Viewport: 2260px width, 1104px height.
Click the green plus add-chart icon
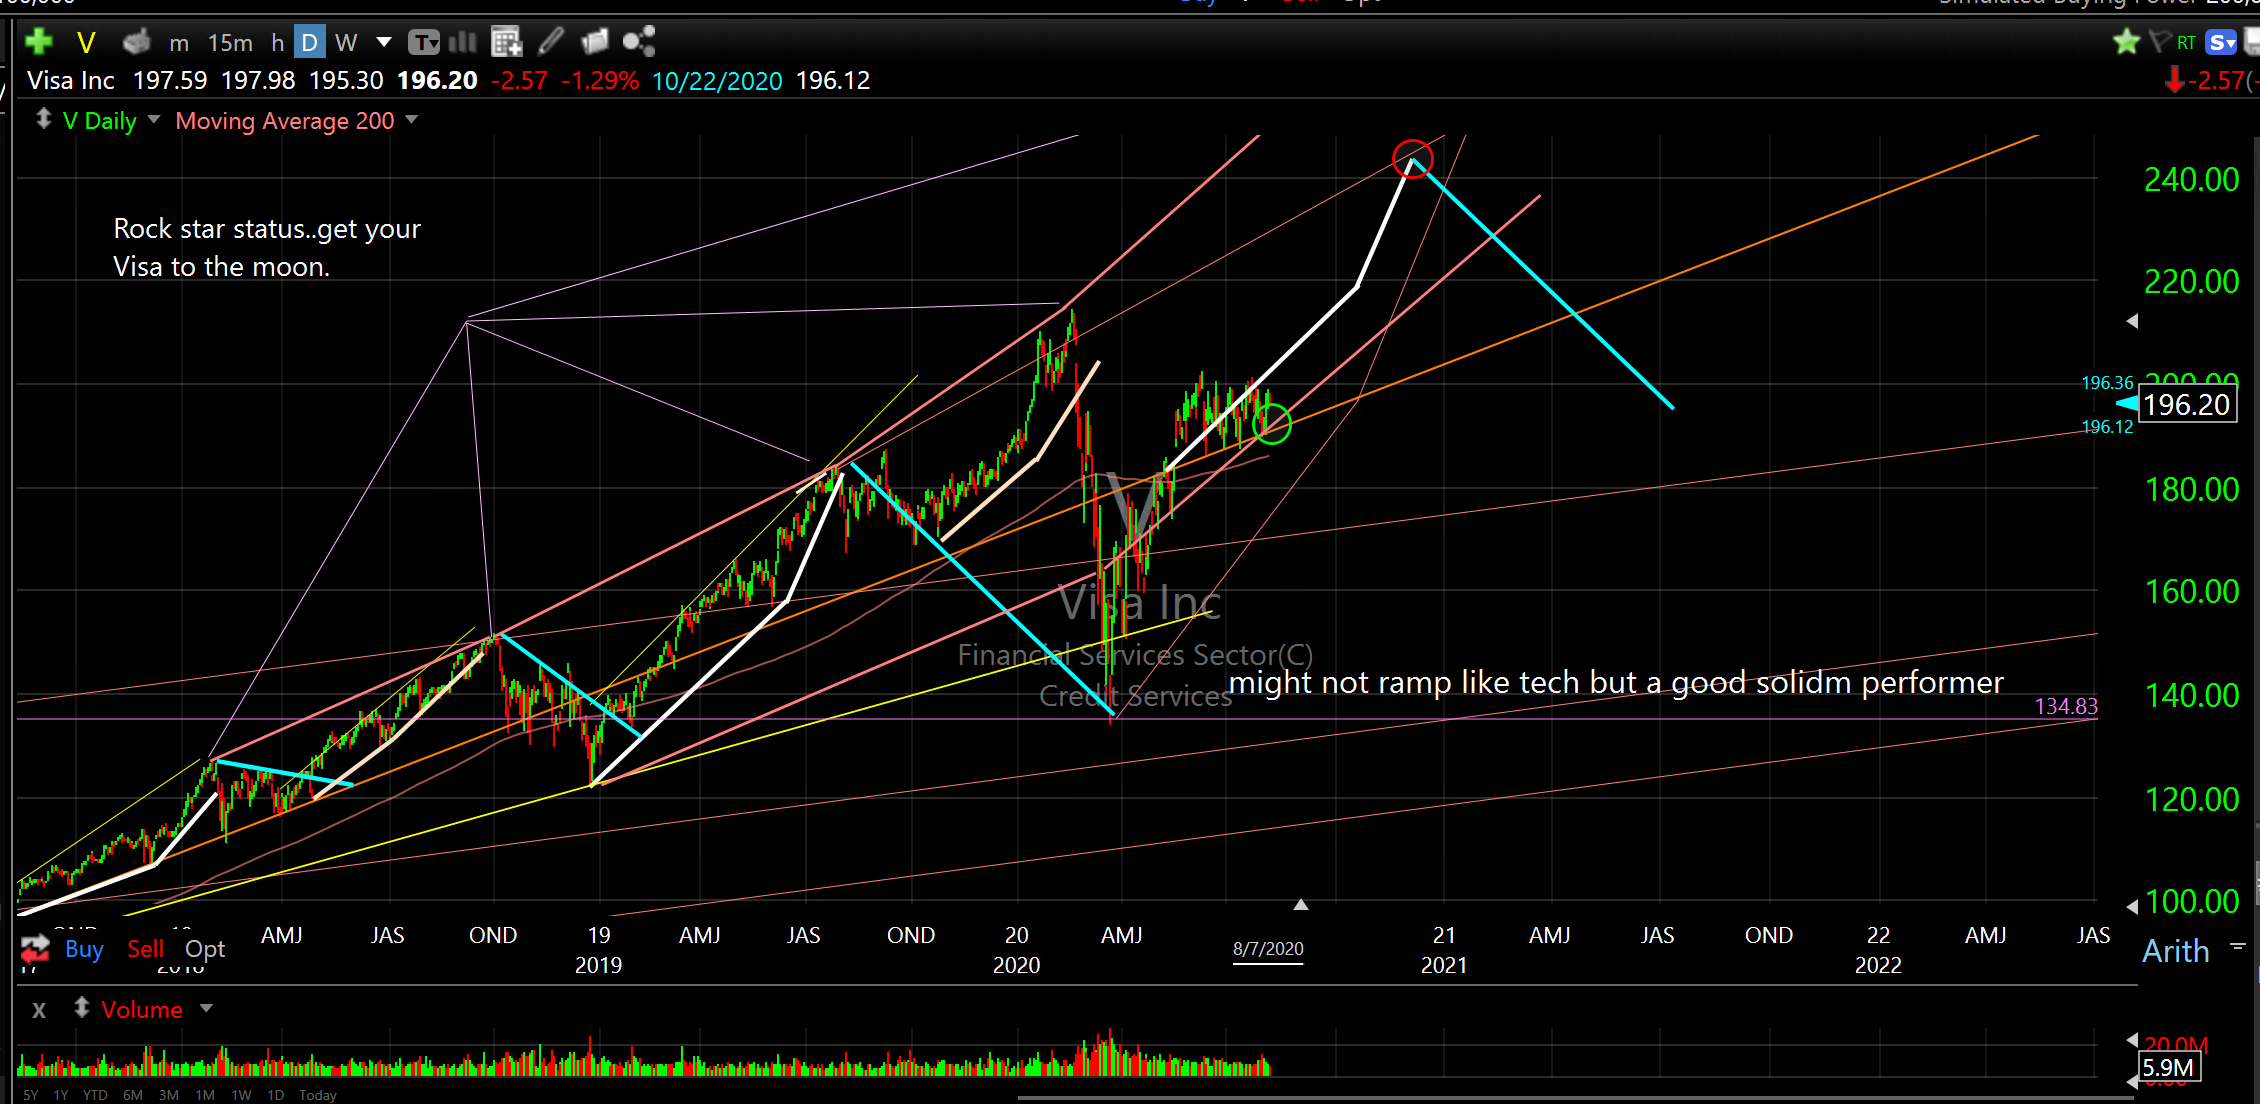(x=38, y=42)
